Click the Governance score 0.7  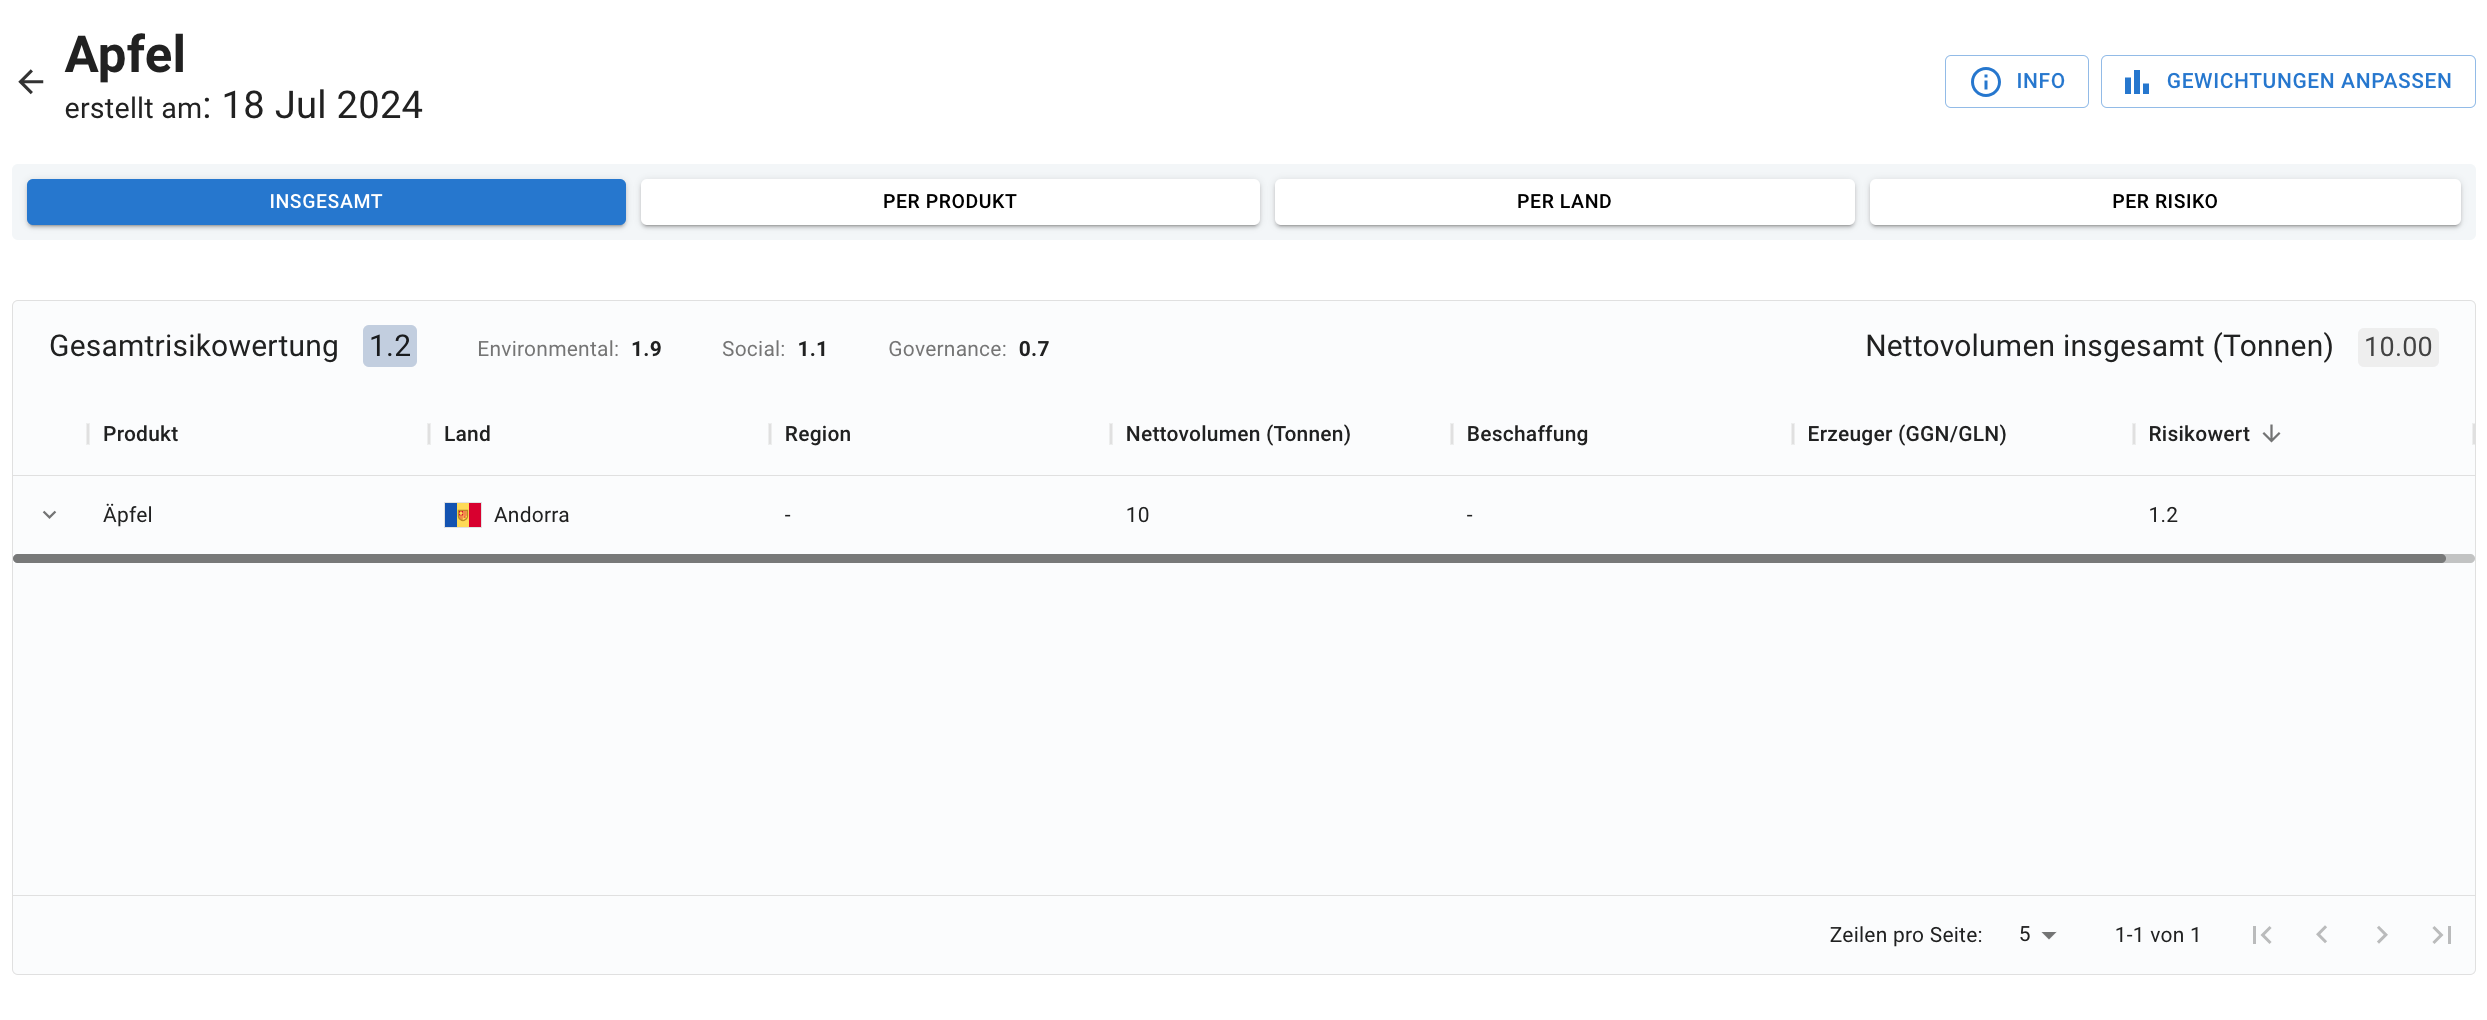(1034, 349)
